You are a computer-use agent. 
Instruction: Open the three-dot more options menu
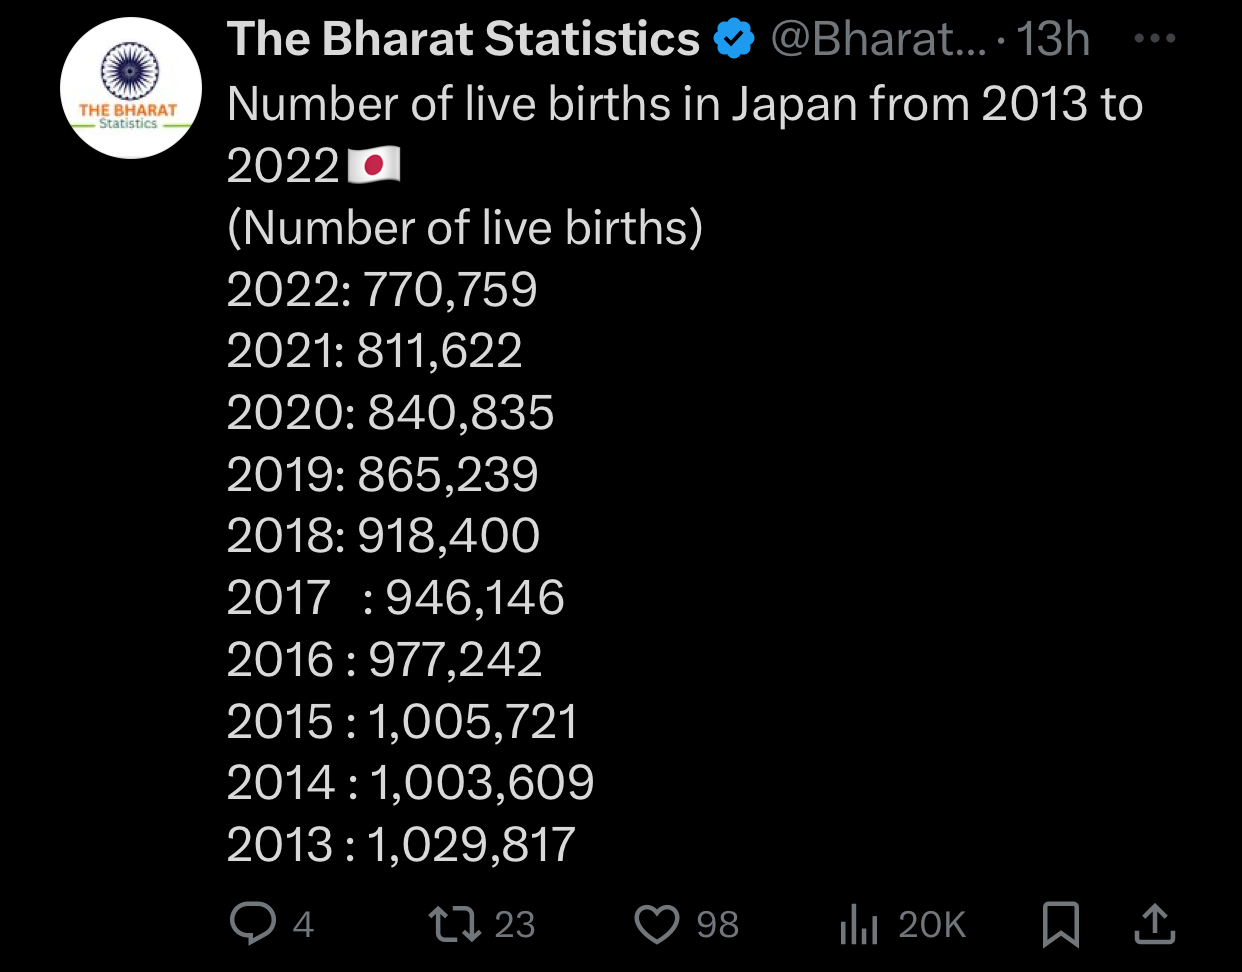[1156, 40]
